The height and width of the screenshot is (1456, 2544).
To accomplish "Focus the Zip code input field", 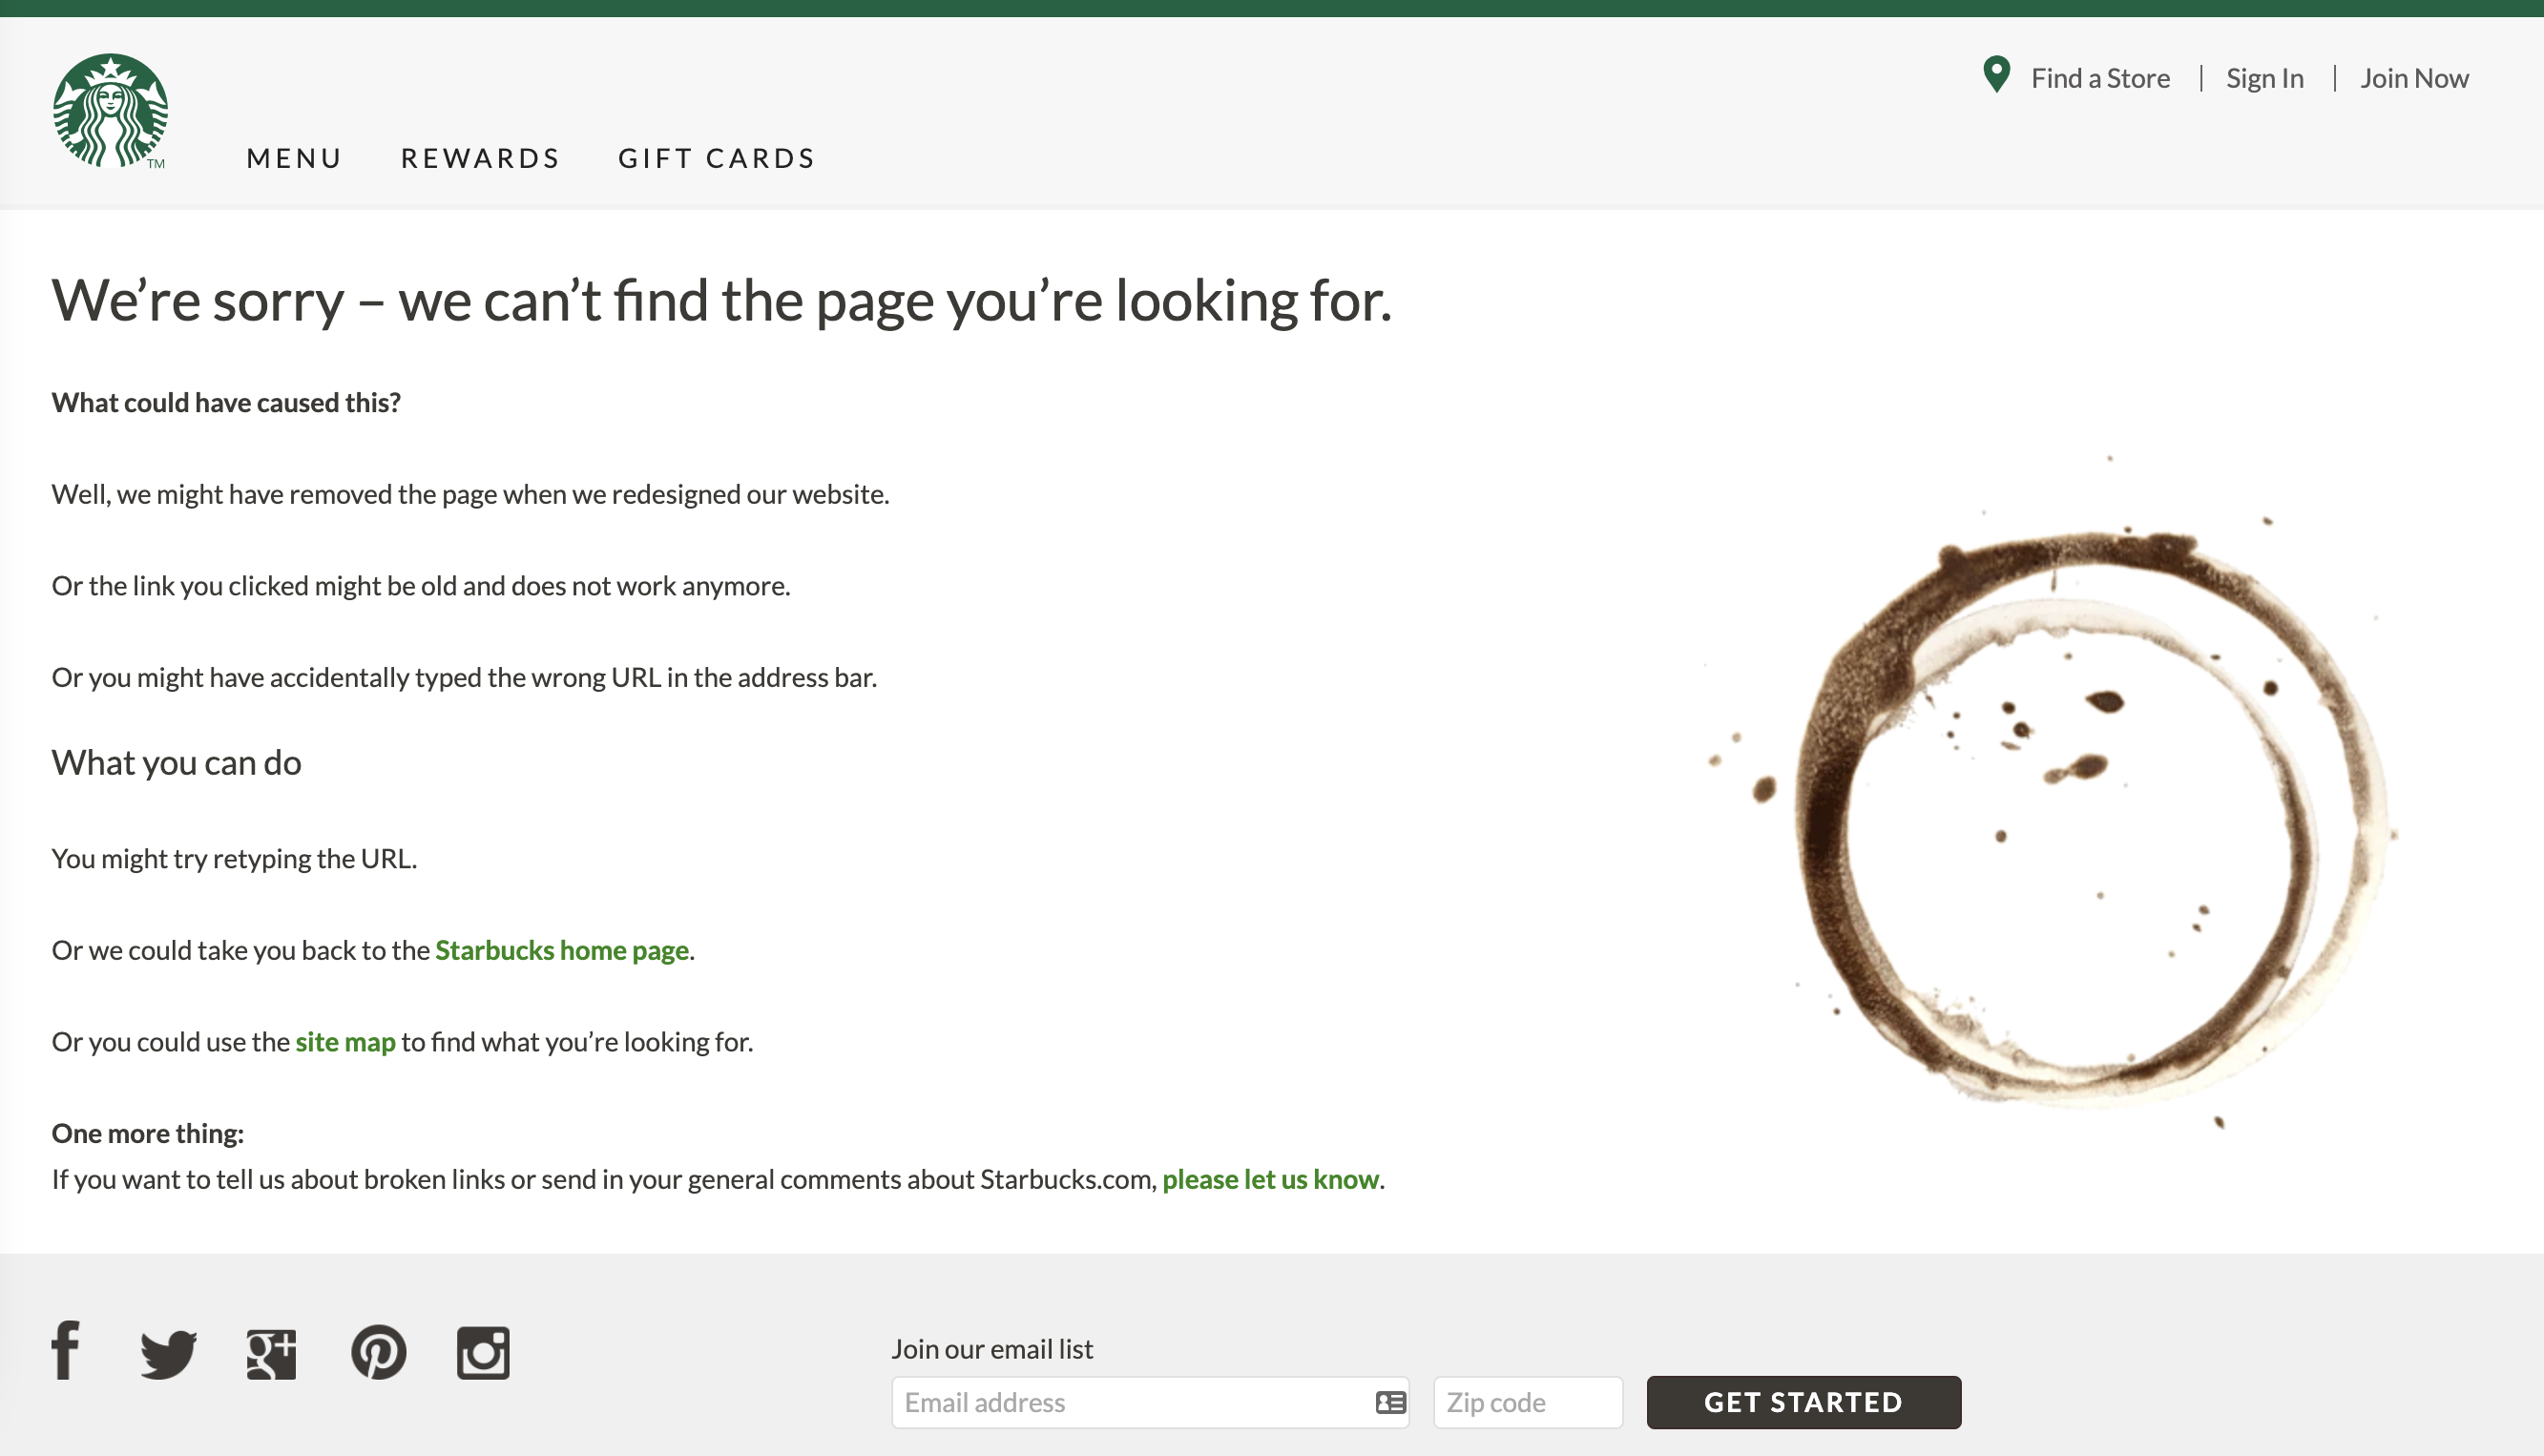I will point(1528,1402).
